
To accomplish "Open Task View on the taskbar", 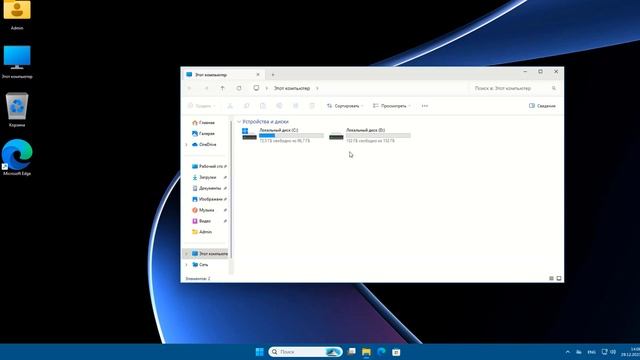I will click(351, 352).
